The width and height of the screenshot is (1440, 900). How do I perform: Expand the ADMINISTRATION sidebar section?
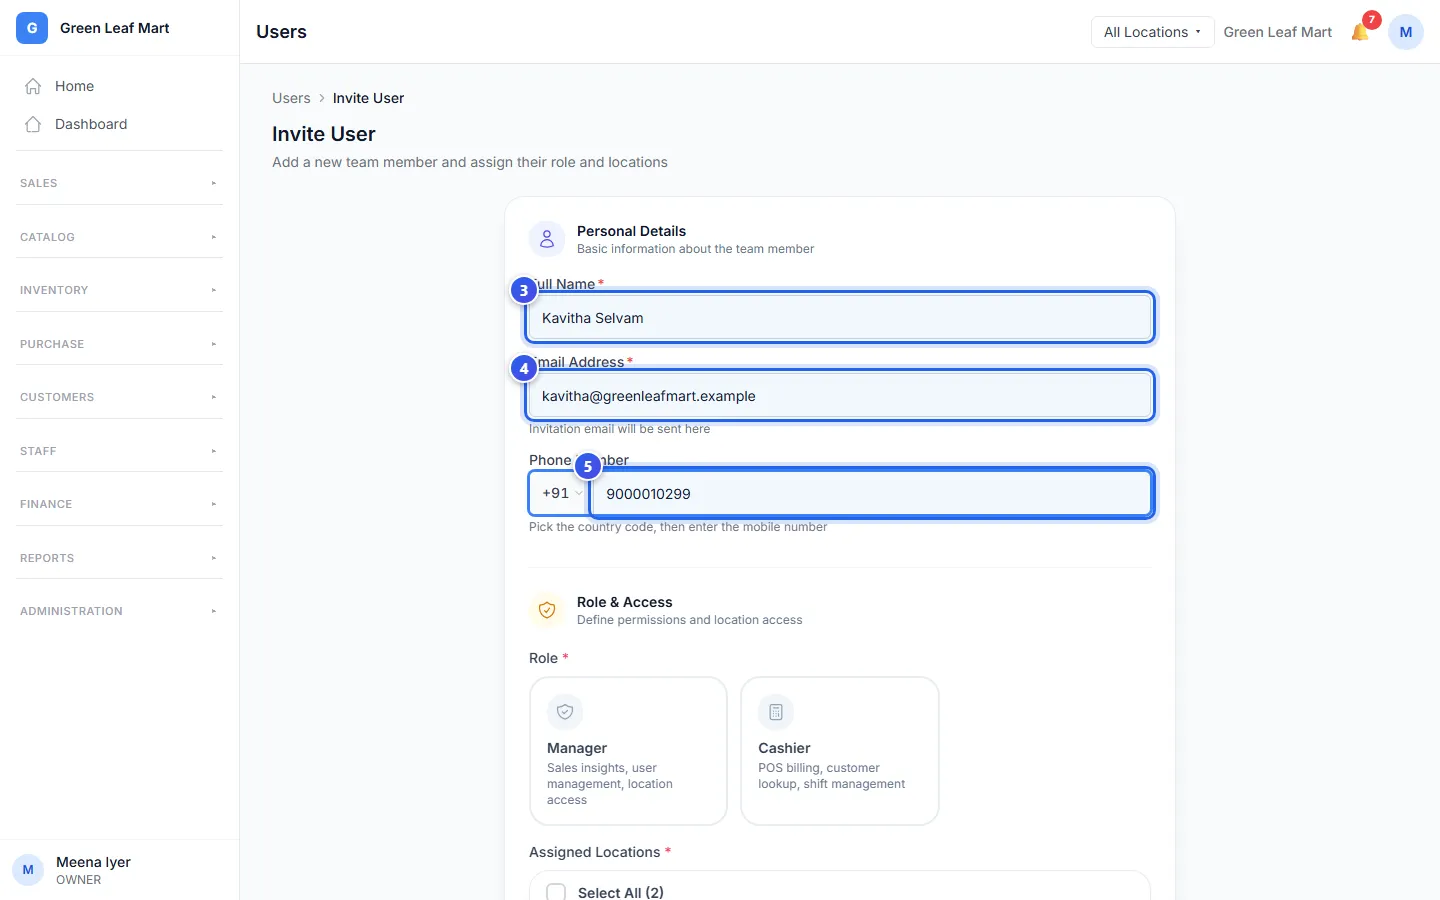(x=119, y=611)
